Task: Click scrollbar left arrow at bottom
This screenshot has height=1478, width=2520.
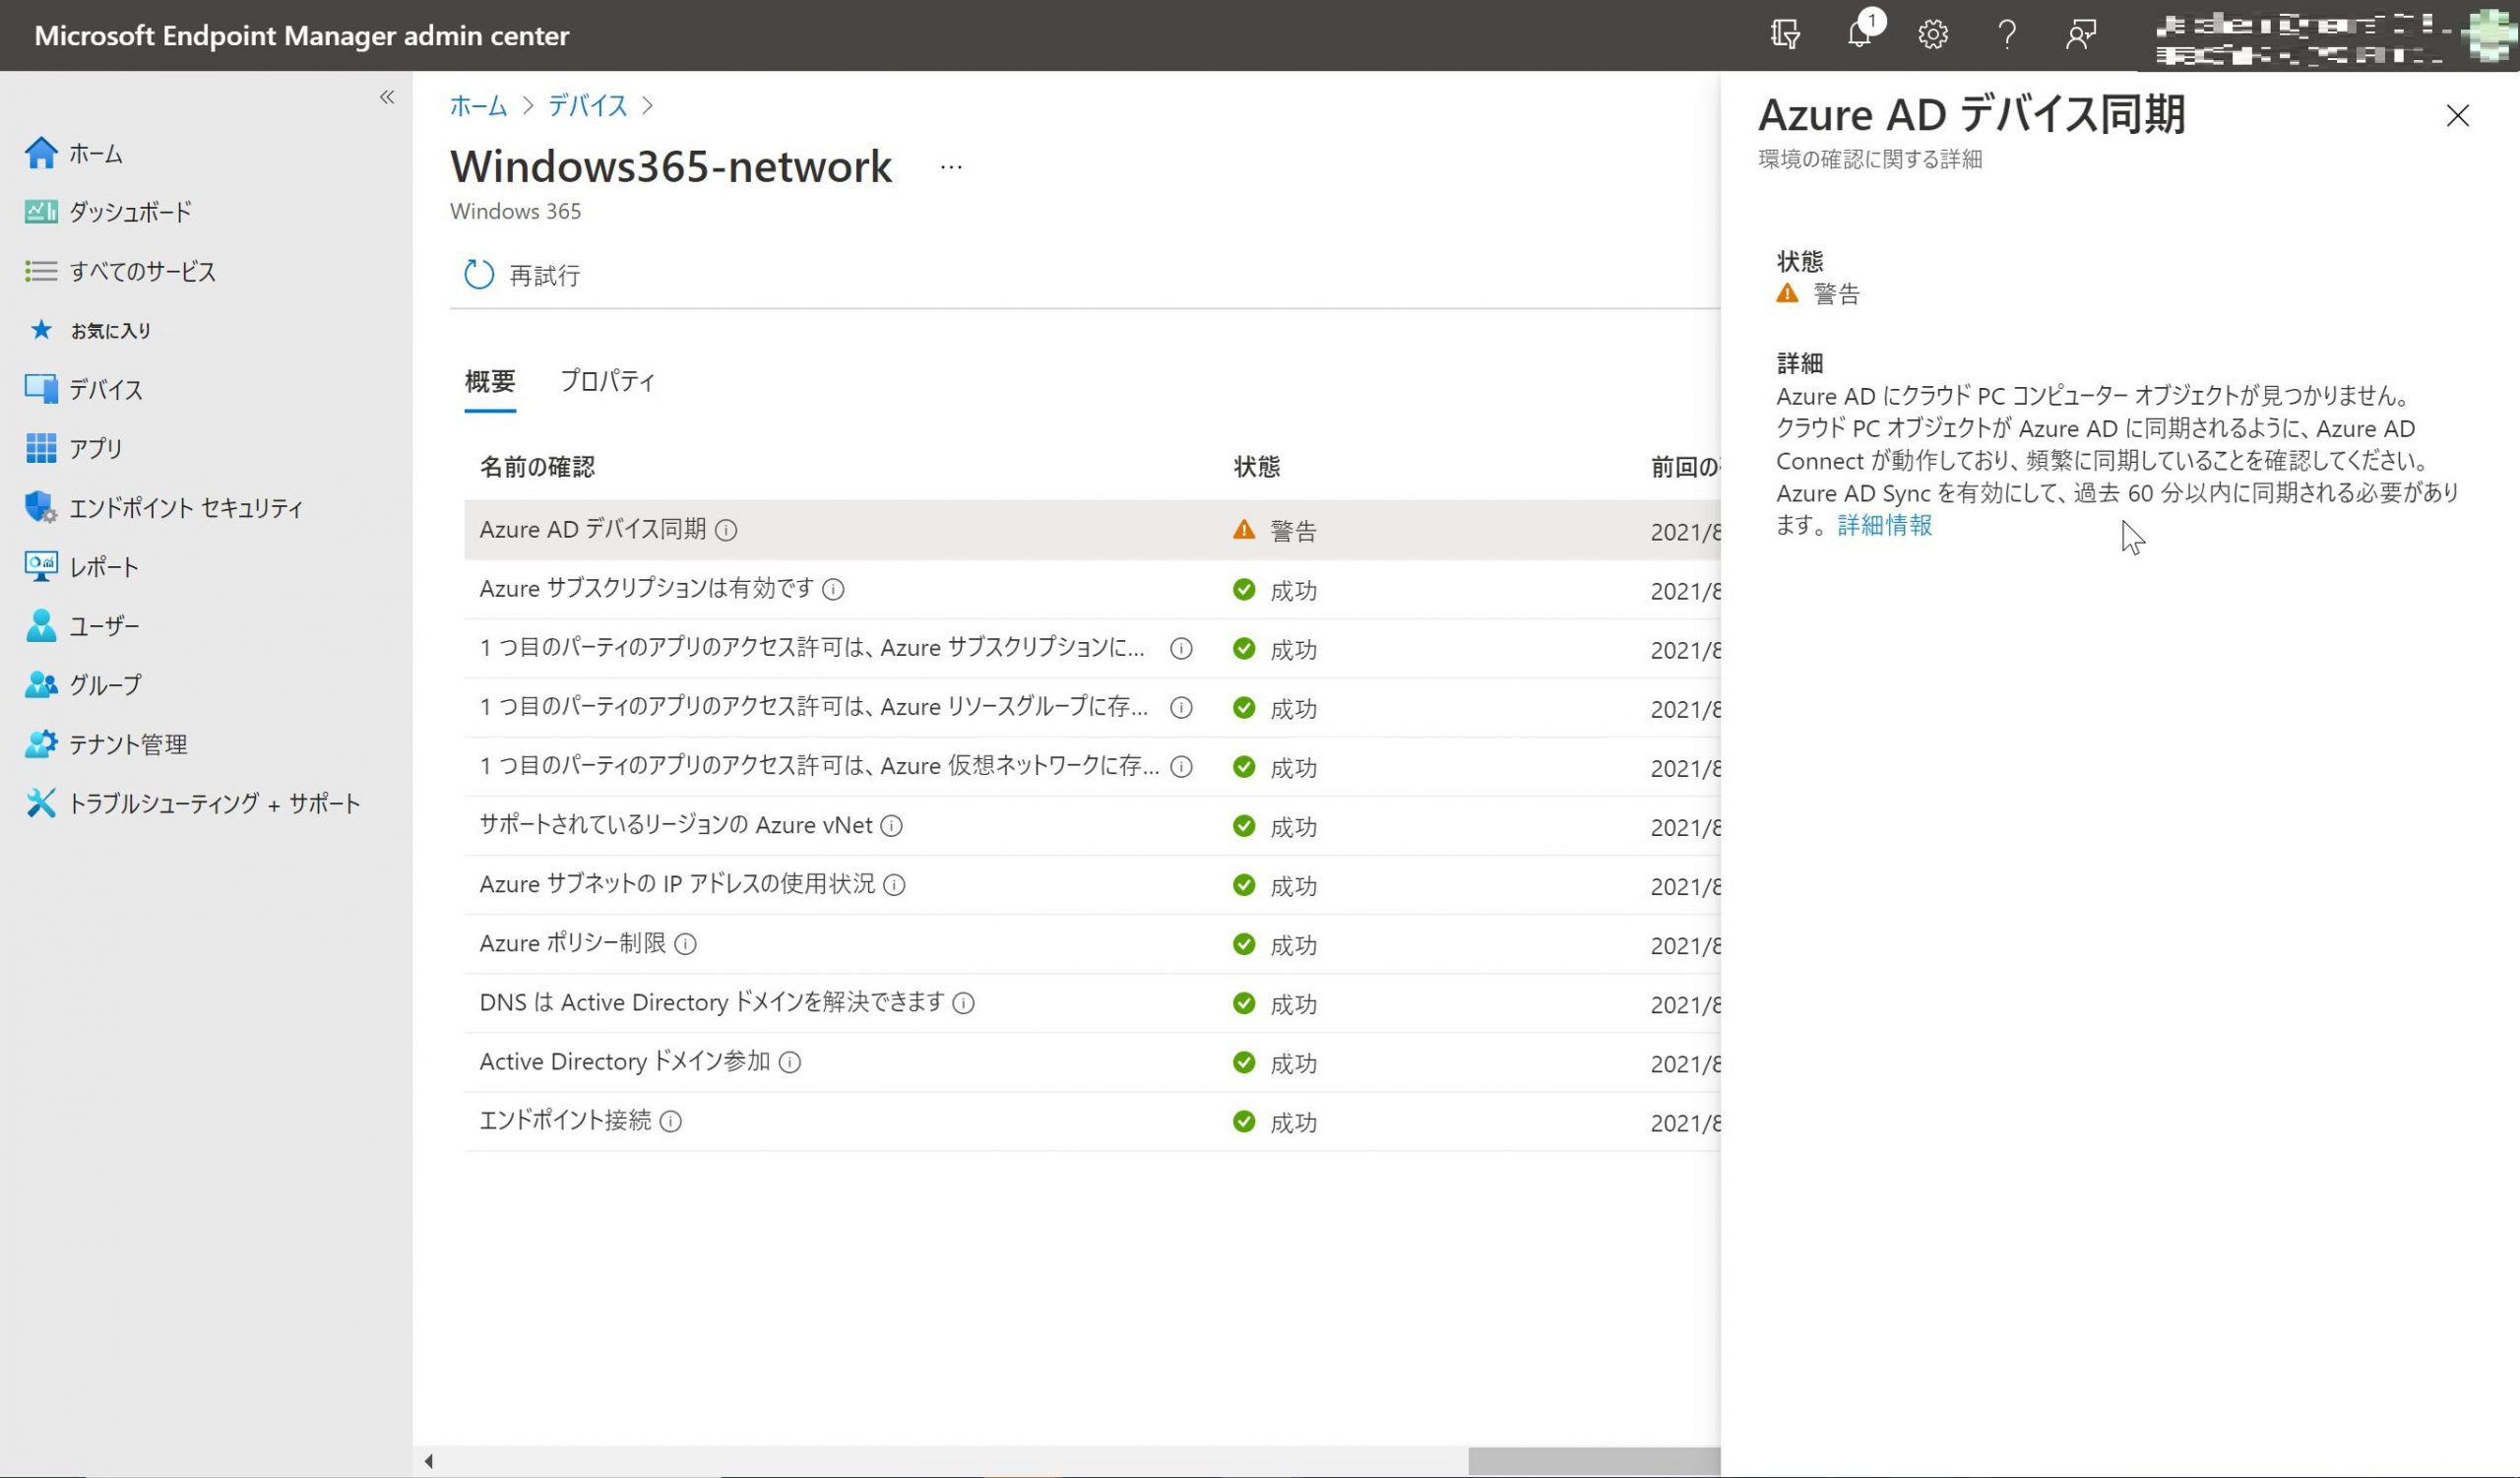Action: tap(429, 1461)
